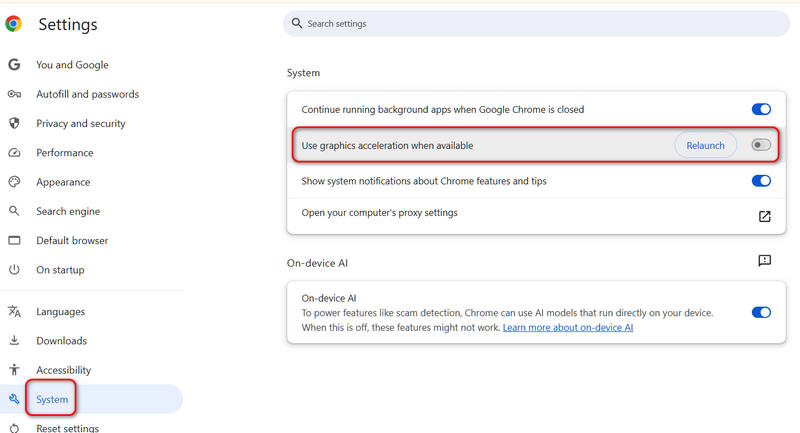Open proxy settings external-link icon
The height and width of the screenshot is (433, 800).
764,216
